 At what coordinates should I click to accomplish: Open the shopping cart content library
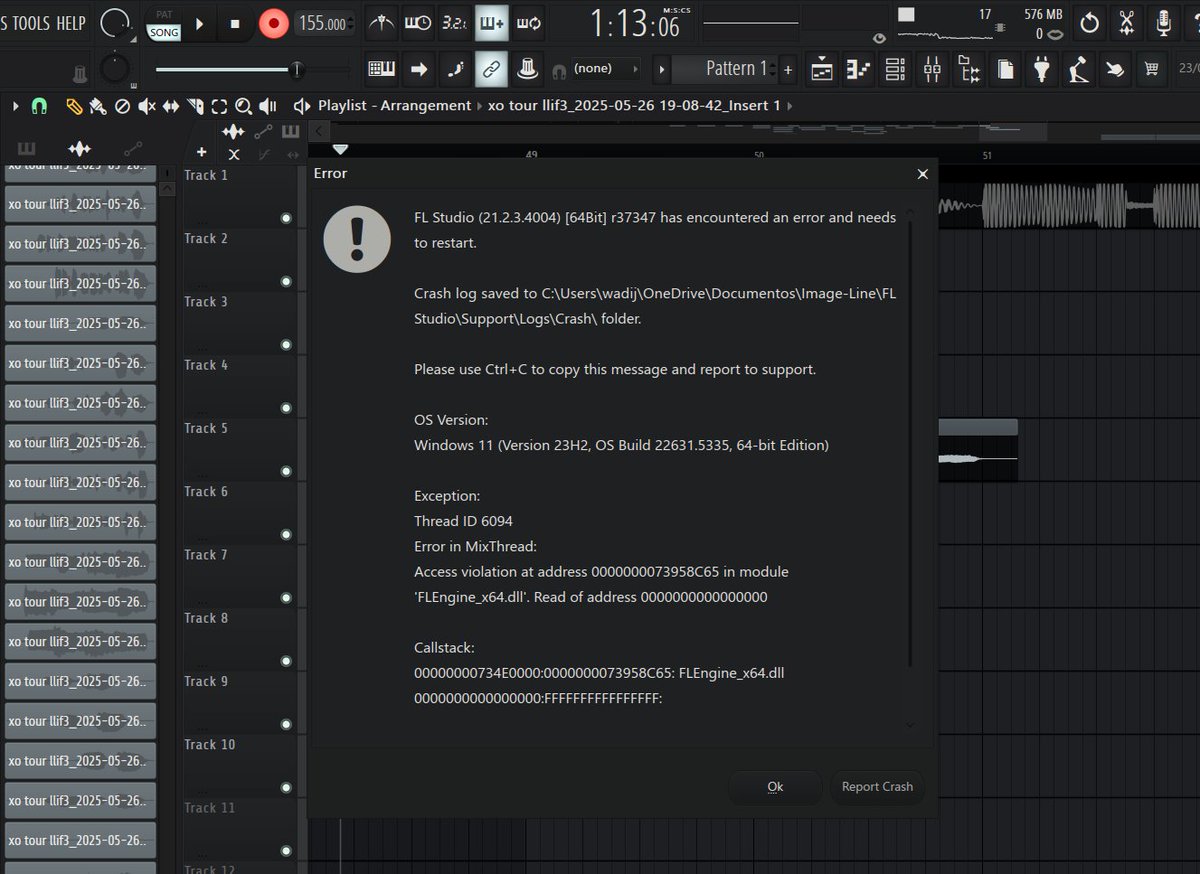1151,69
